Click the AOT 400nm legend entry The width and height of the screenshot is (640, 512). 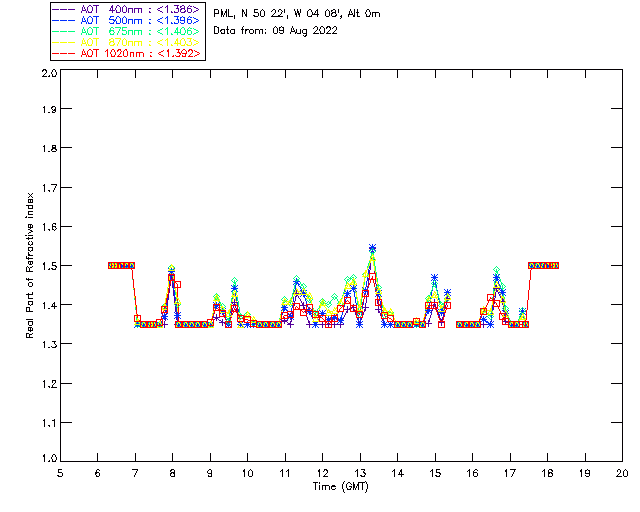127,9
